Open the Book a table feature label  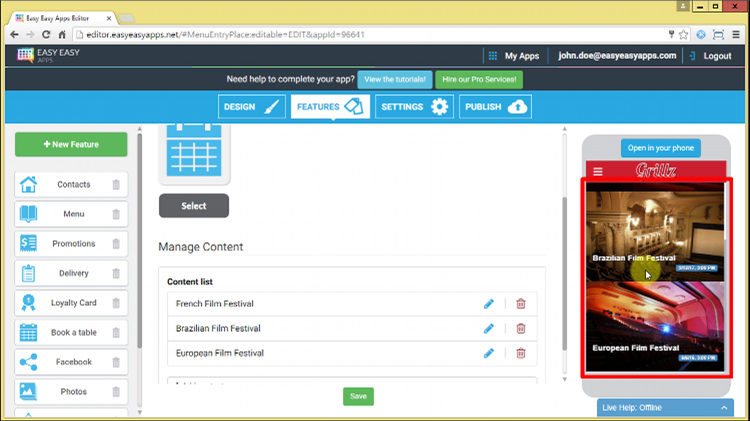coord(74,332)
